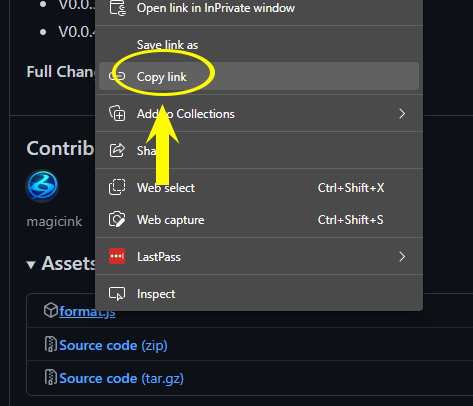Open the format.js asset link
The height and width of the screenshot is (406, 473).
[x=87, y=311]
